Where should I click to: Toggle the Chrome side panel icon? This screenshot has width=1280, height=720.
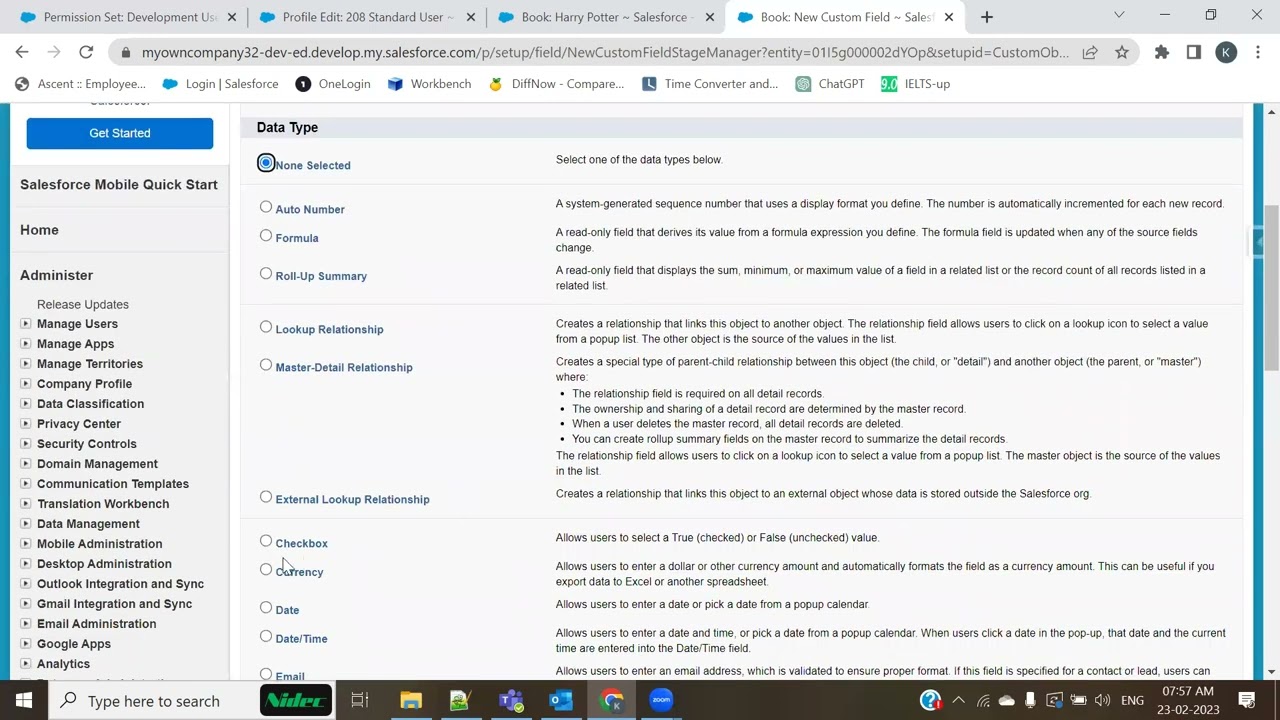click(1194, 52)
